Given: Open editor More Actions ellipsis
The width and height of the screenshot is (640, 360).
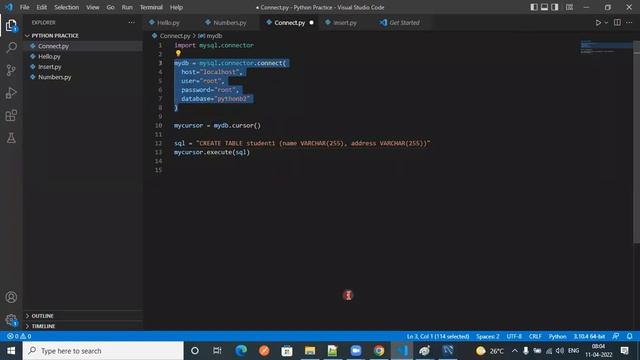Looking at the screenshot, I should pyautogui.click(x=629, y=22).
